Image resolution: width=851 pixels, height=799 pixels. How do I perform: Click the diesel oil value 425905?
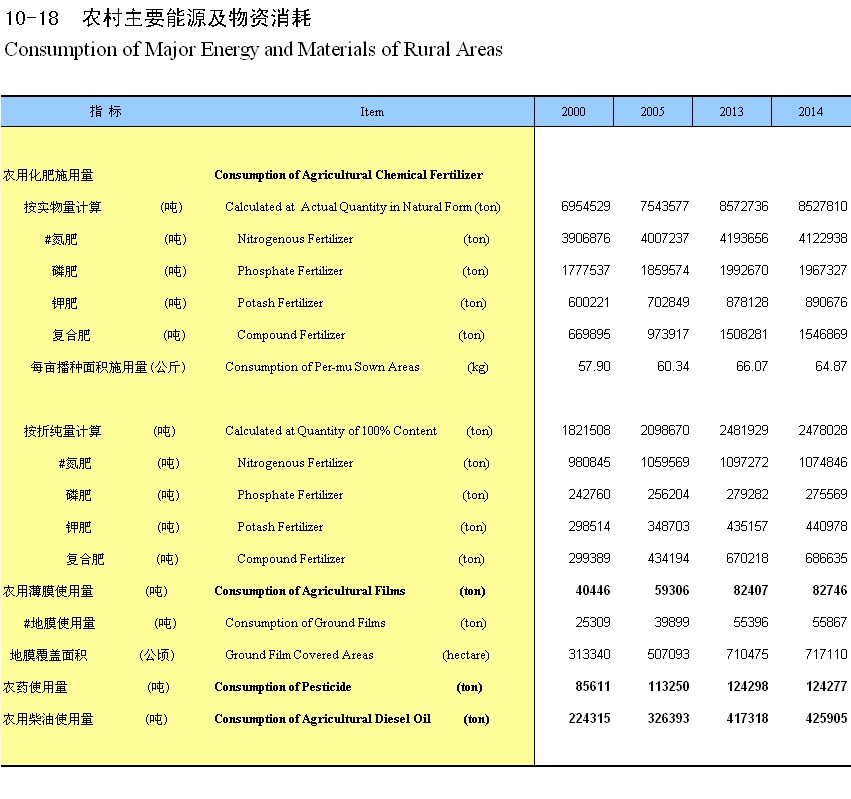pos(825,719)
